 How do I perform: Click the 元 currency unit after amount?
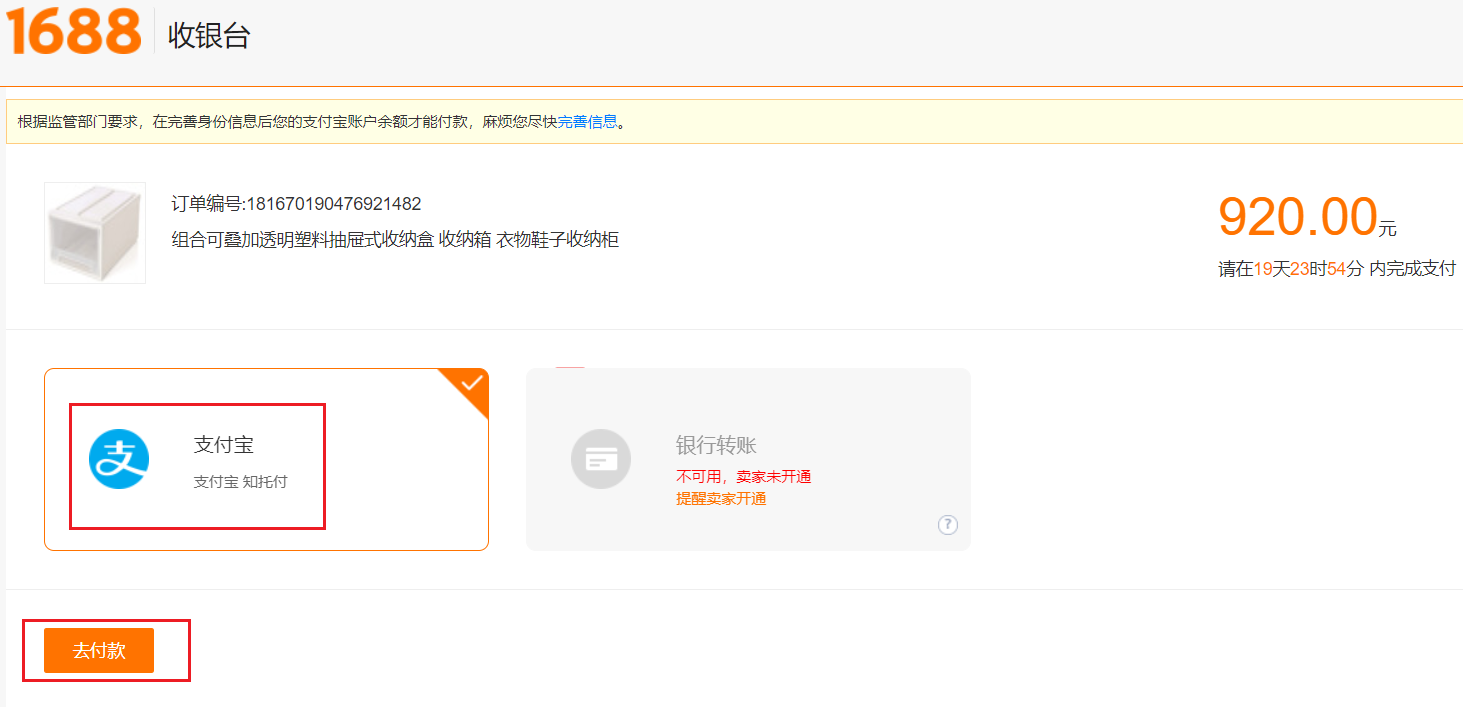tap(1387, 229)
